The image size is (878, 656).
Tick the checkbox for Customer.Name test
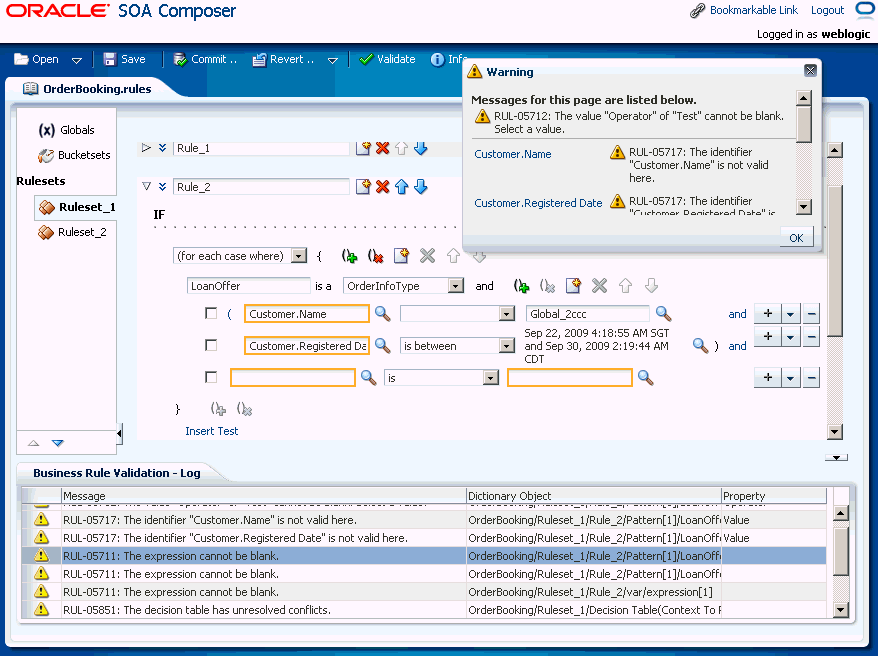[x=211, y=313]
